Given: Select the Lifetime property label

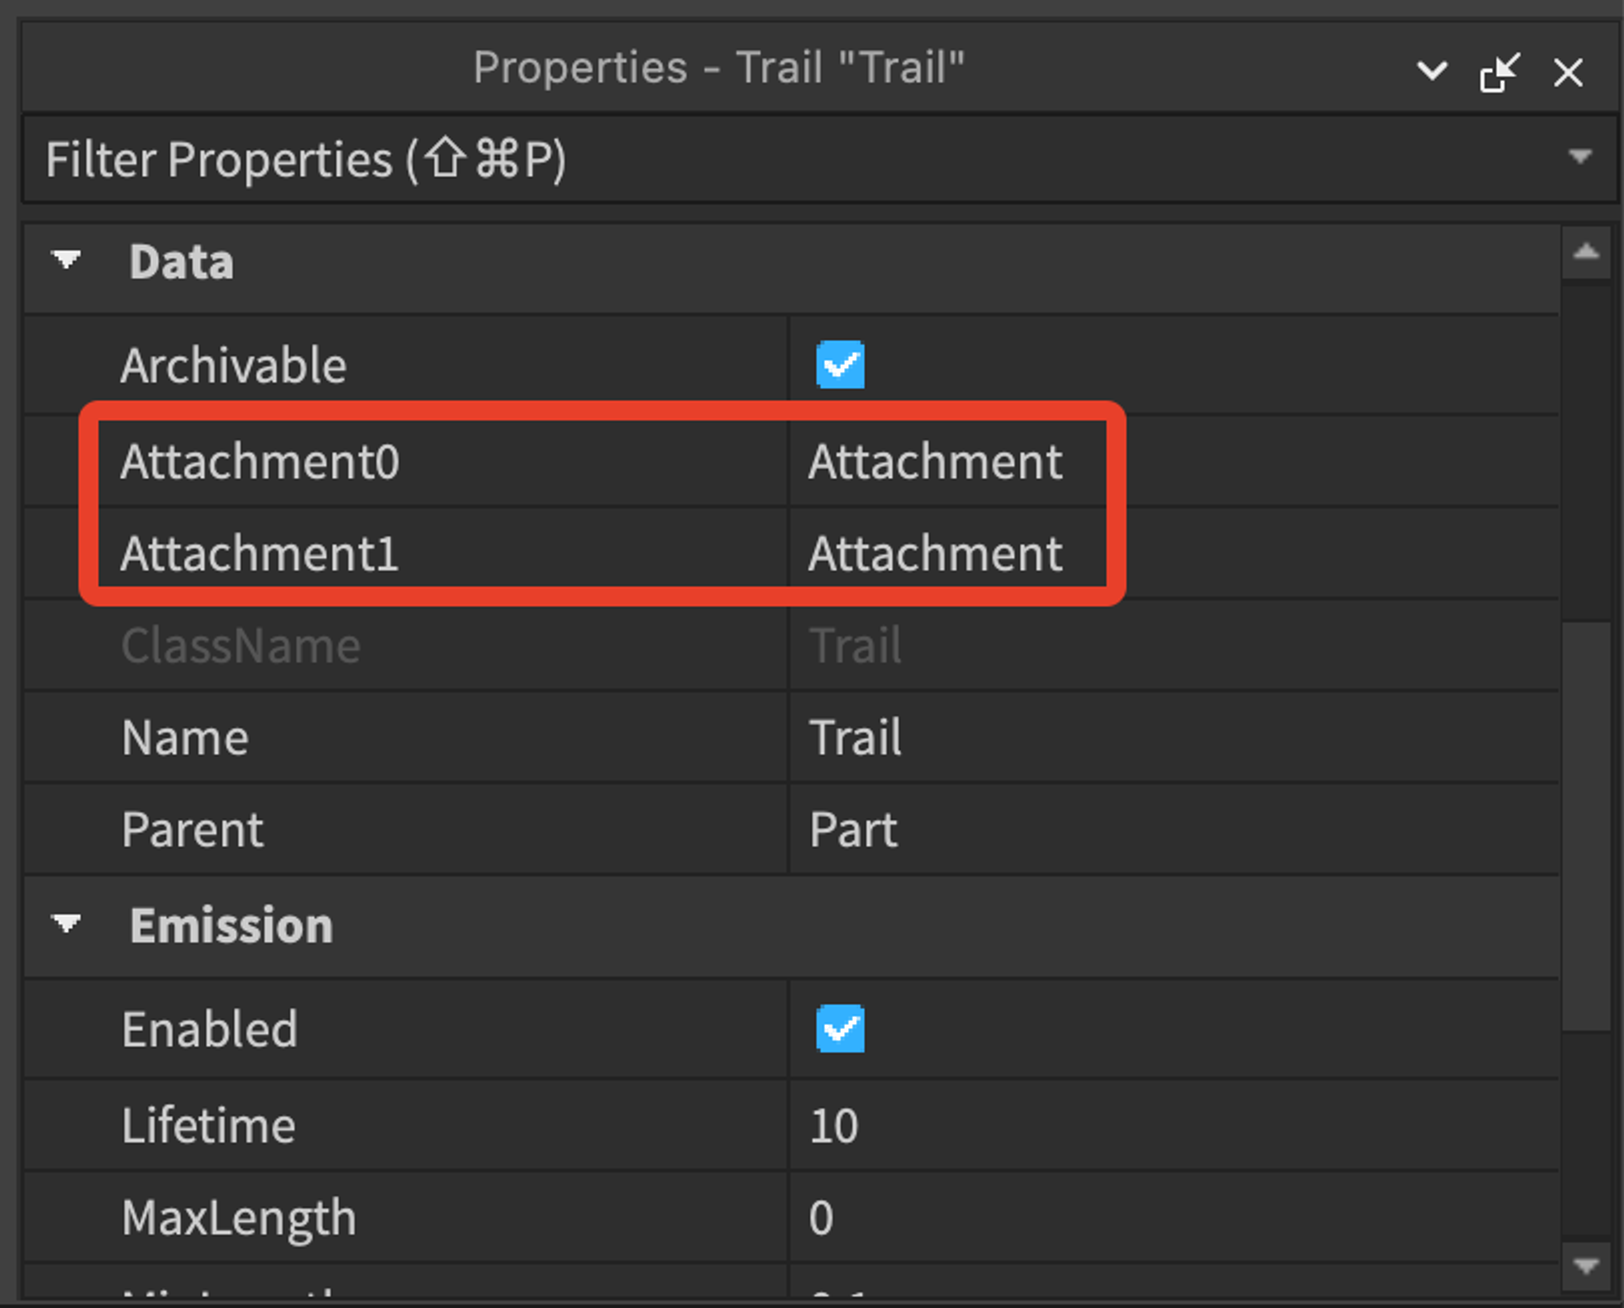Looking at the screenshot, I should (x=208, y=1126).
